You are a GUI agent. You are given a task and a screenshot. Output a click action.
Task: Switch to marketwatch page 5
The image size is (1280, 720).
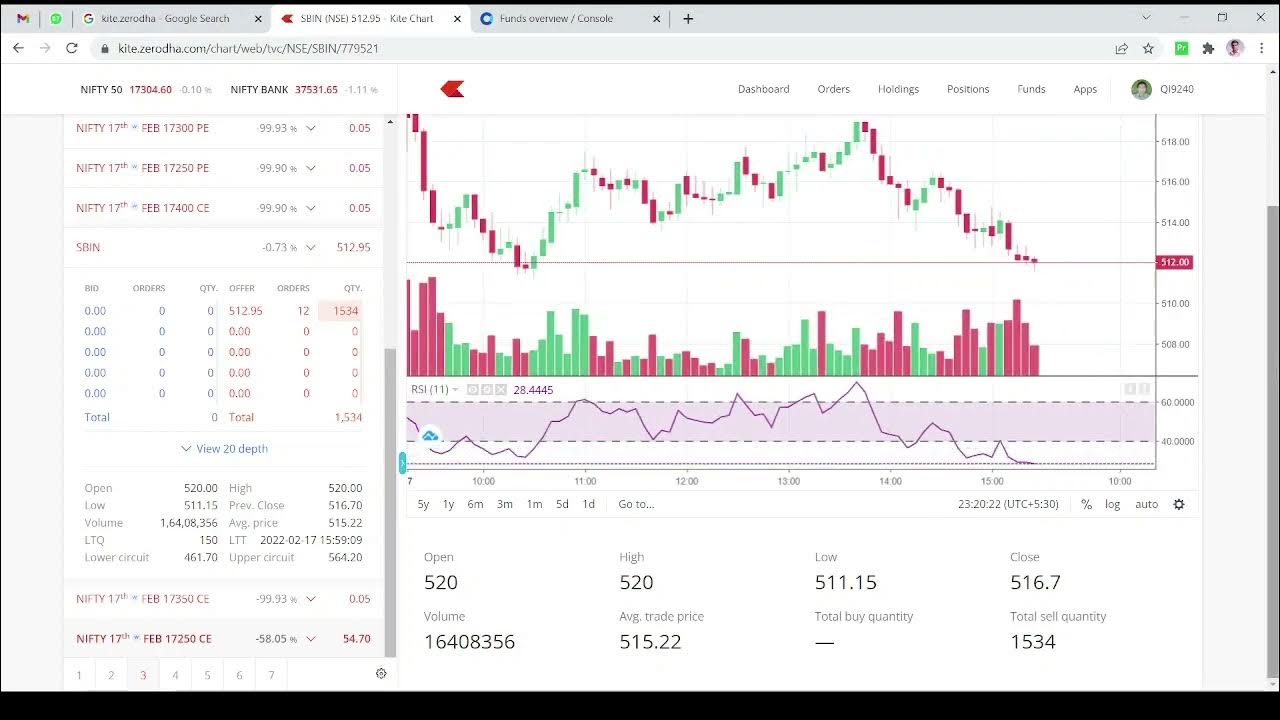tap(207, 675)
